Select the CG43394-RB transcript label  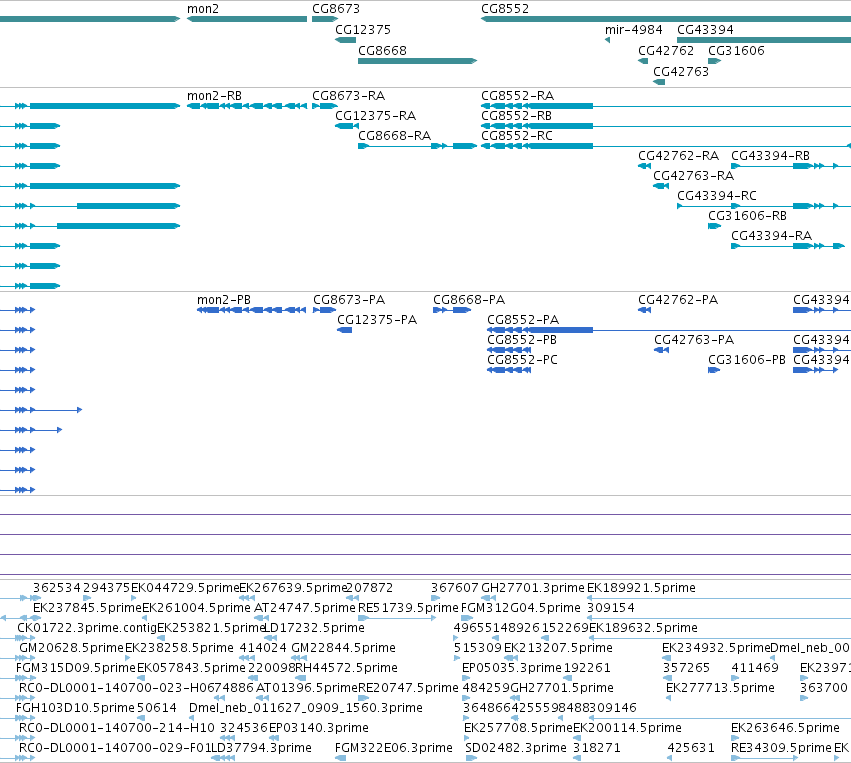pos(770,156)
